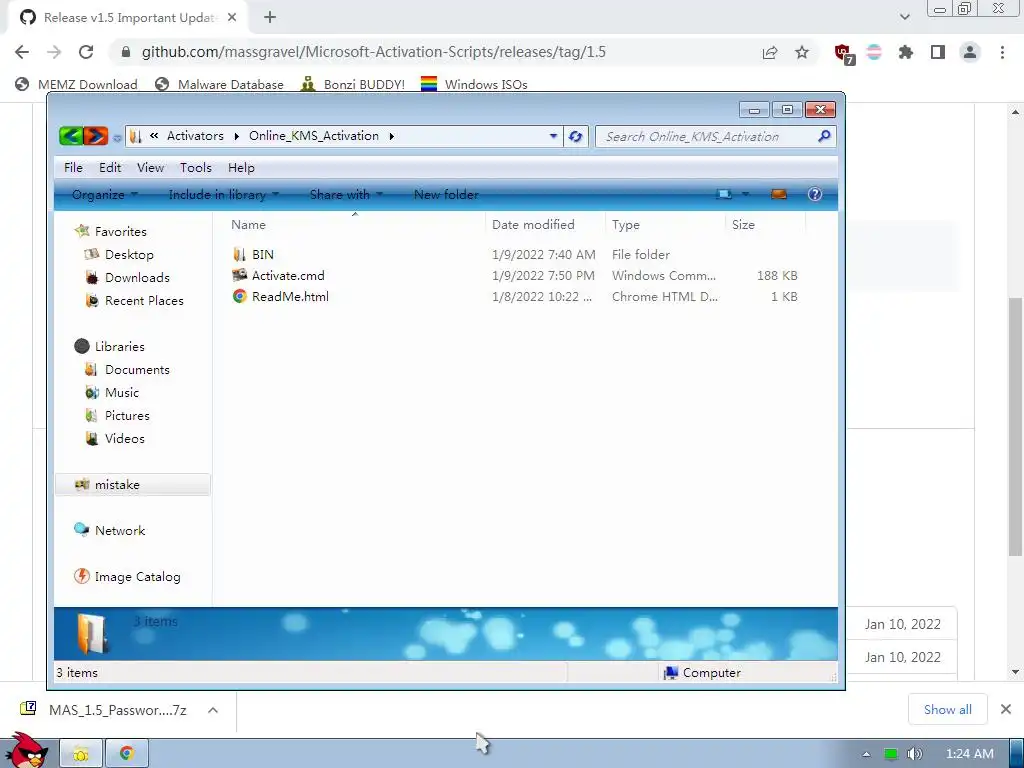Open the Chrome side panel icon
Screen dimensions: 1024x768
pos(938,52)
